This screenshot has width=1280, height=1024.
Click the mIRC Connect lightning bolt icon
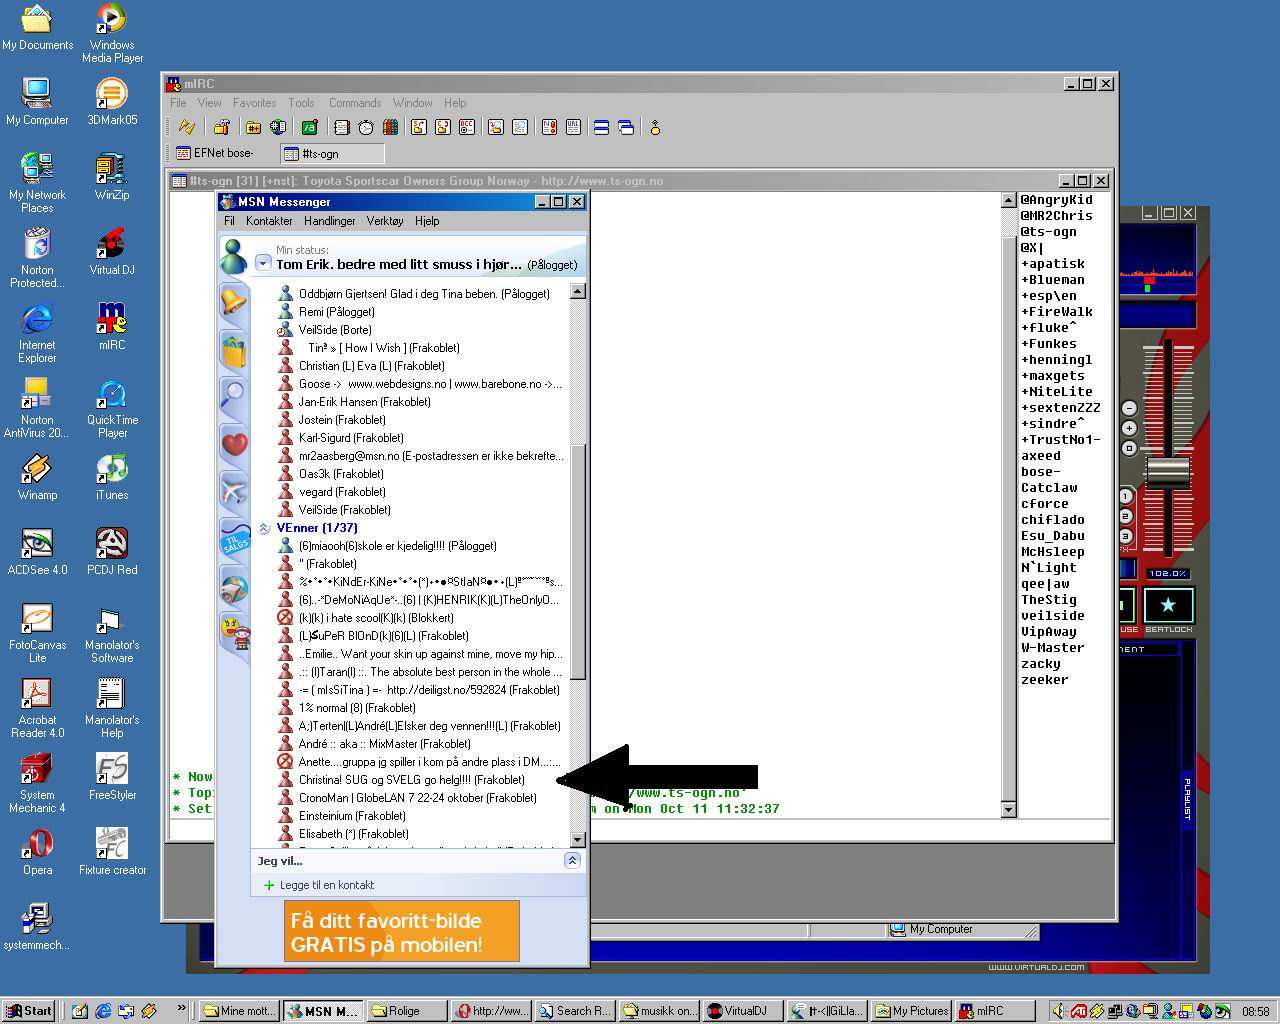pos(187,127)
